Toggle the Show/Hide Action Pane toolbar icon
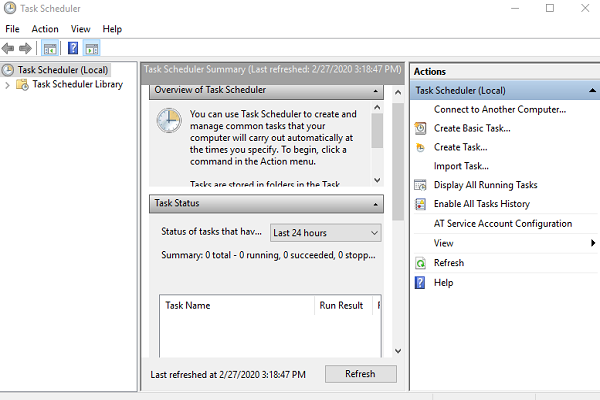Screen dimensions: 600x400 92,48
